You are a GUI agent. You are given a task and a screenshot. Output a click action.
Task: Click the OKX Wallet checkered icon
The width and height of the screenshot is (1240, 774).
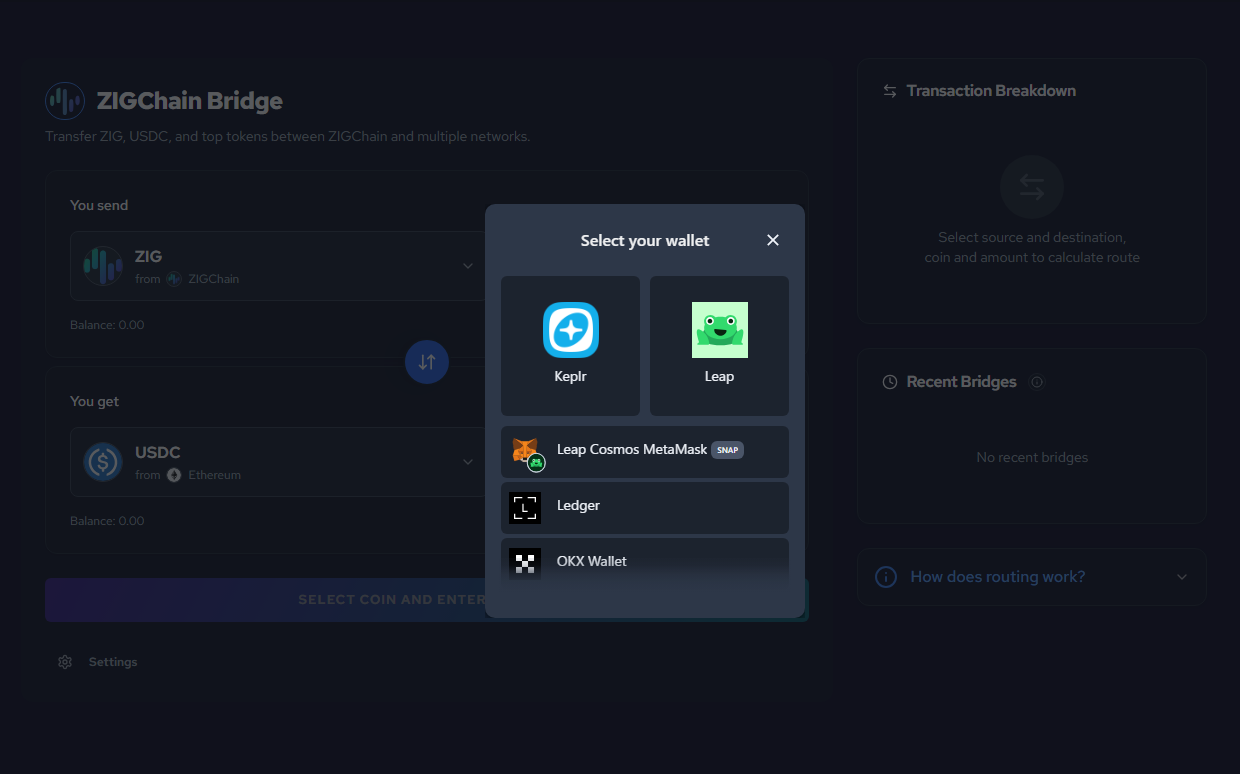coord(525,562)
